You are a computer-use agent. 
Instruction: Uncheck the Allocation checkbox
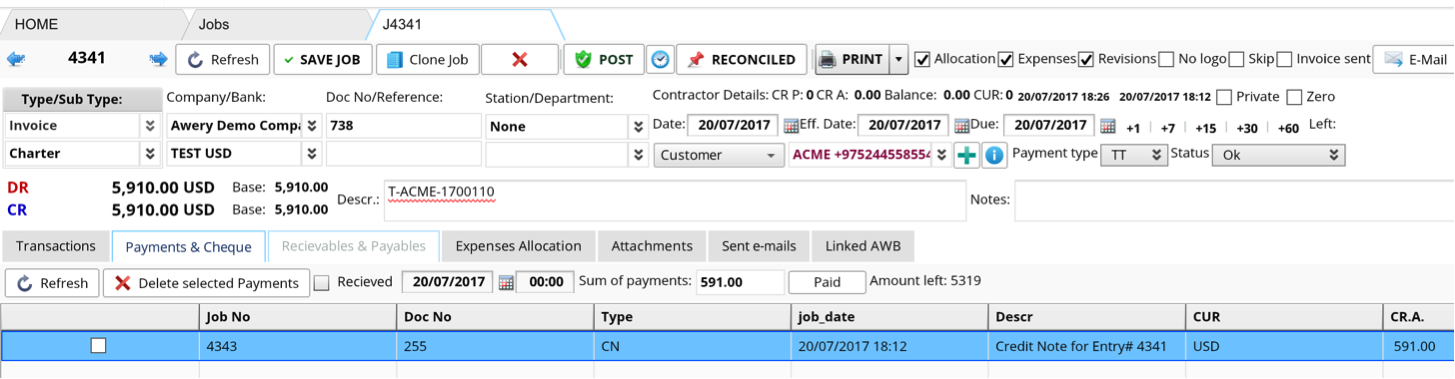[x=923, y=59]
